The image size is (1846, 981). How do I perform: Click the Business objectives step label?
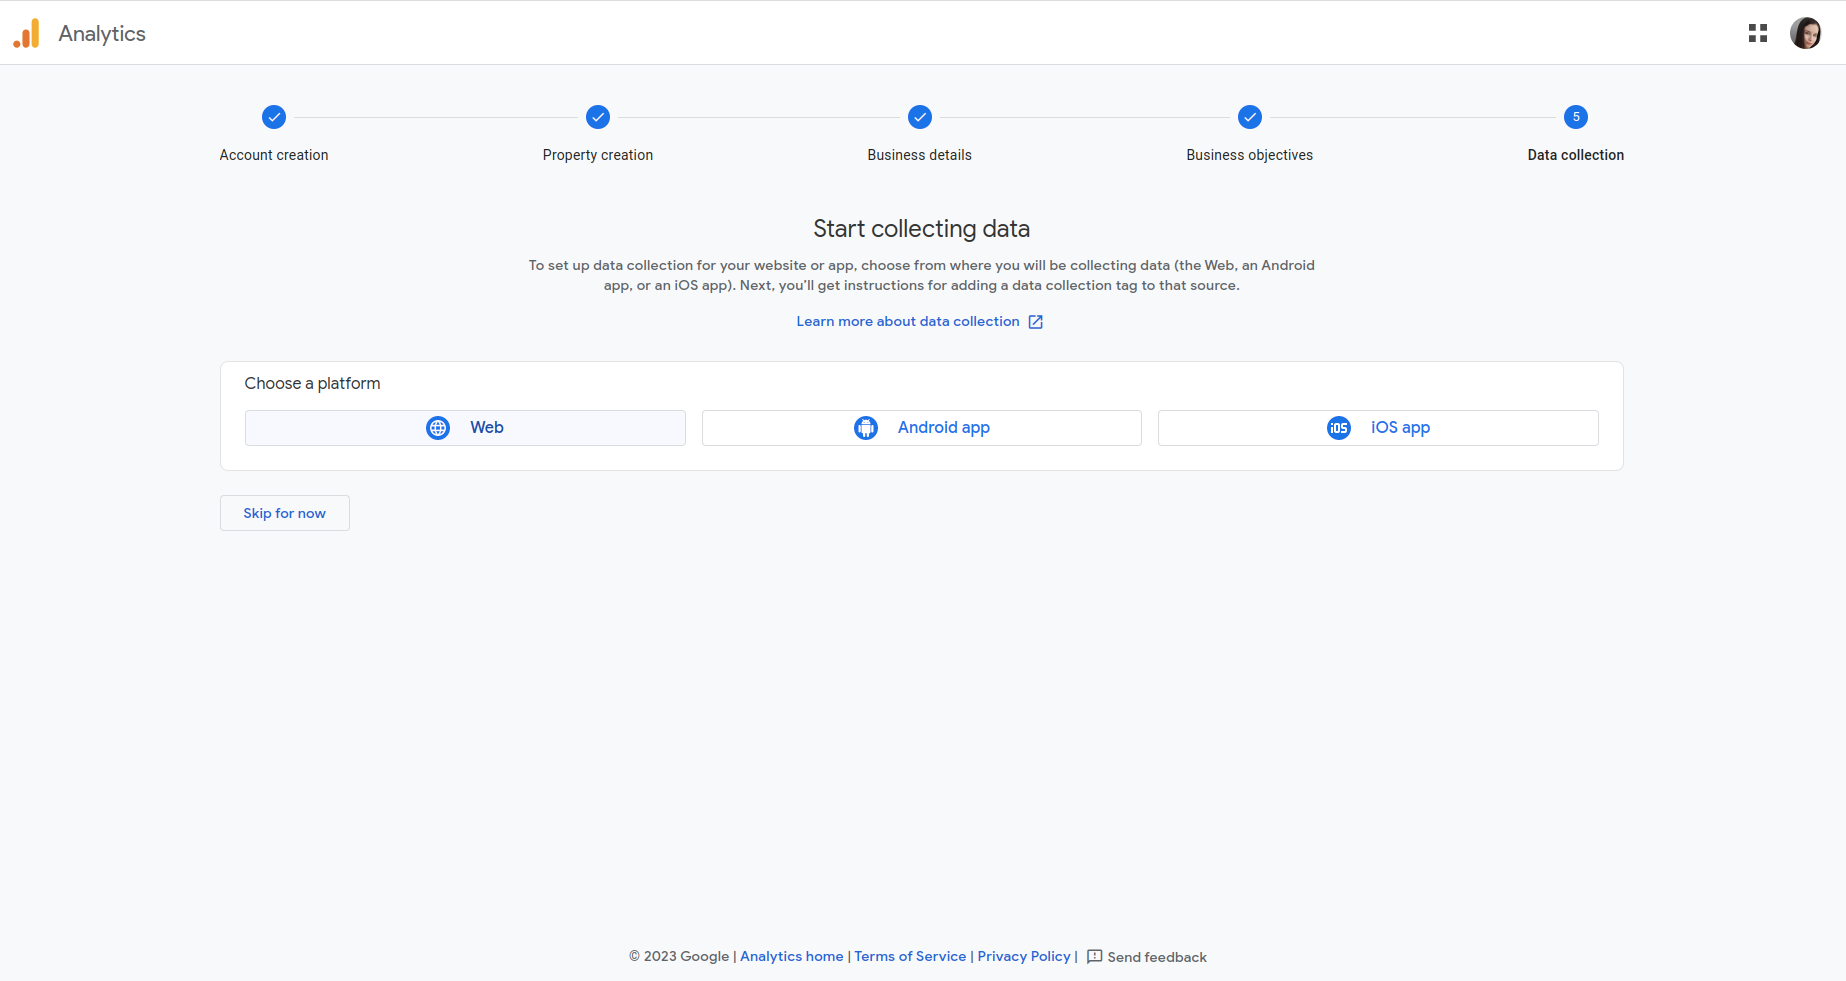[1249, 155]
